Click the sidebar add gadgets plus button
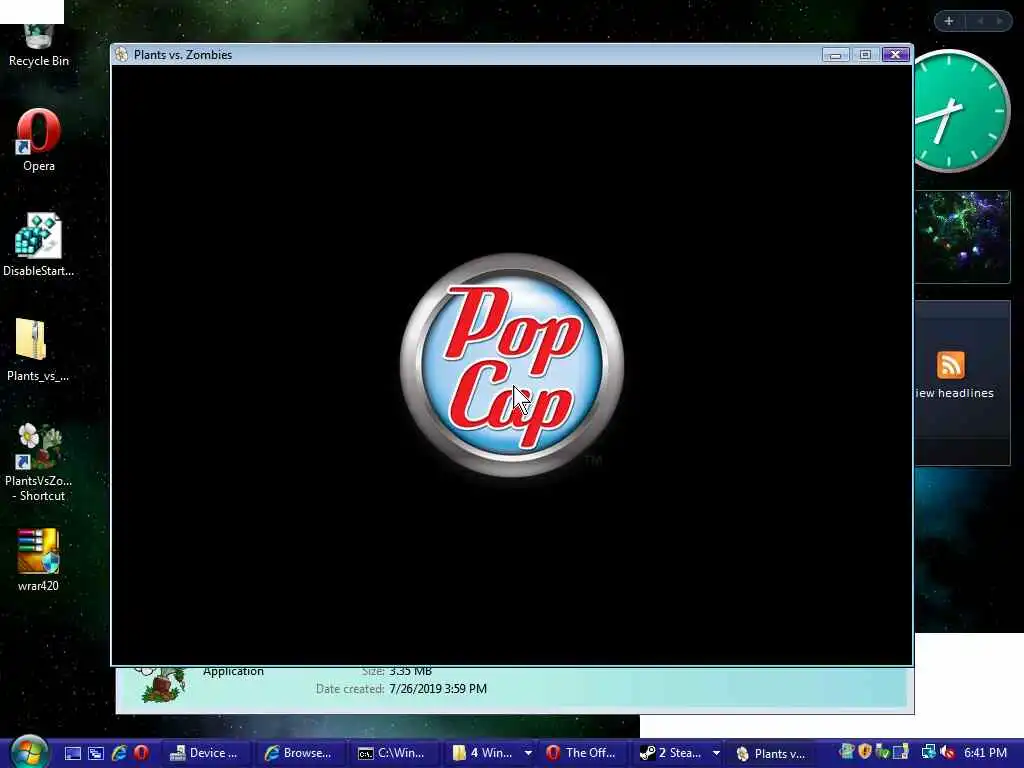 [949, 21]
